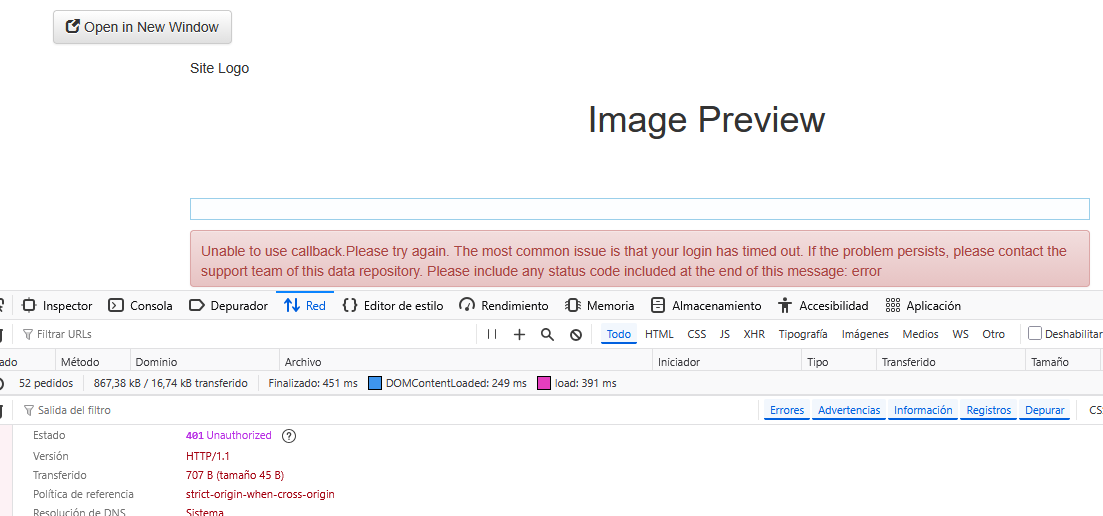Open the Almacenamiento storage panel
Image resolution: width=1103 pixels, height=516 pixels.
pos(706,306)
